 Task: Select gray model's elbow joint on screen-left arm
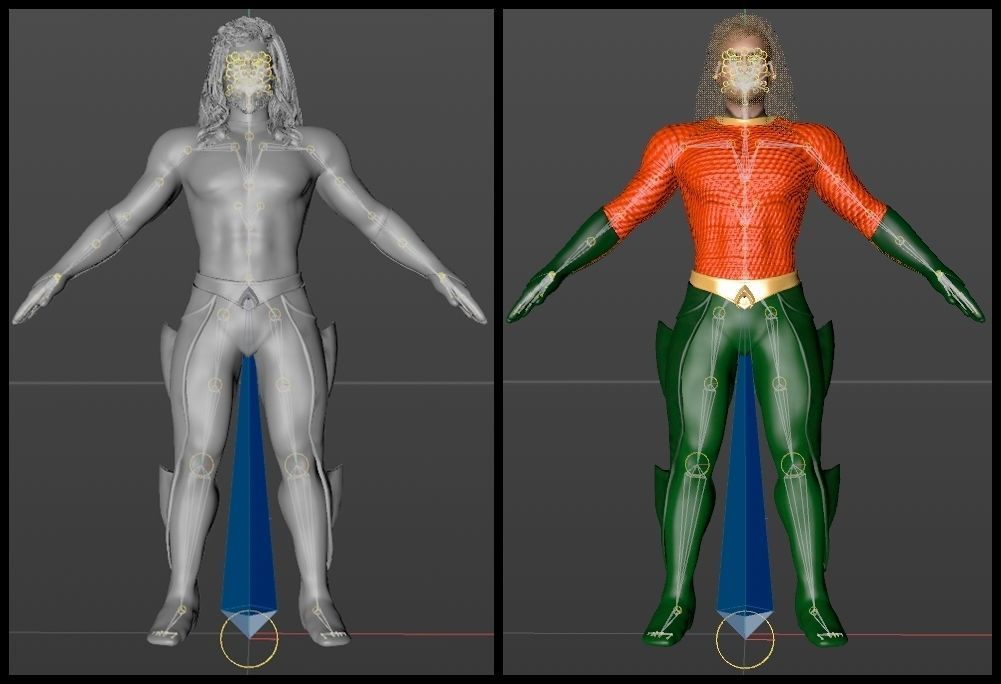(x=125, y=217)
